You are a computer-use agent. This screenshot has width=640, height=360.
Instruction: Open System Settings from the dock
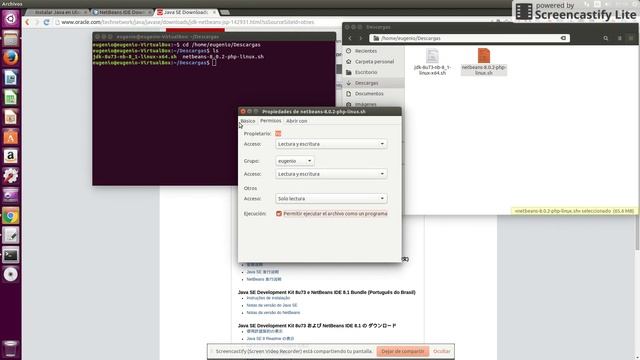(x=11, y=176)
